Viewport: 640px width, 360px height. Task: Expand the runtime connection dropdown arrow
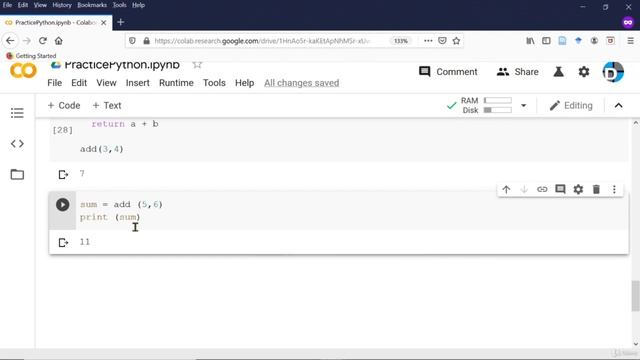pos(523,106)
